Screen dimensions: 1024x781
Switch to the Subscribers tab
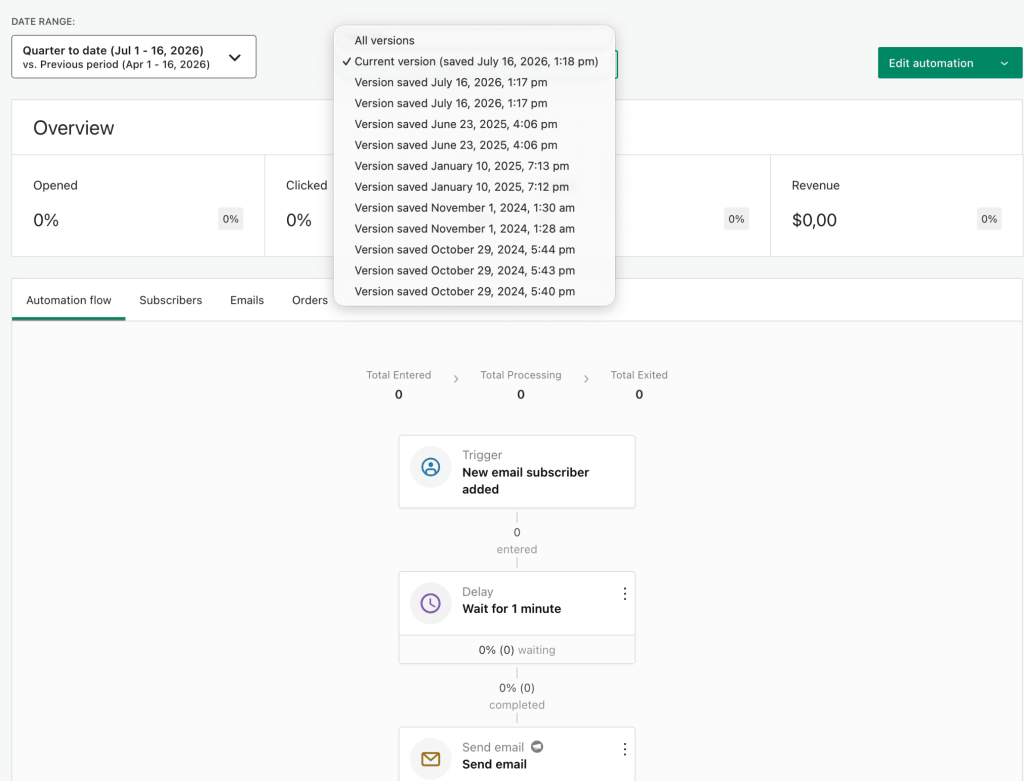(x=170, y=300)
